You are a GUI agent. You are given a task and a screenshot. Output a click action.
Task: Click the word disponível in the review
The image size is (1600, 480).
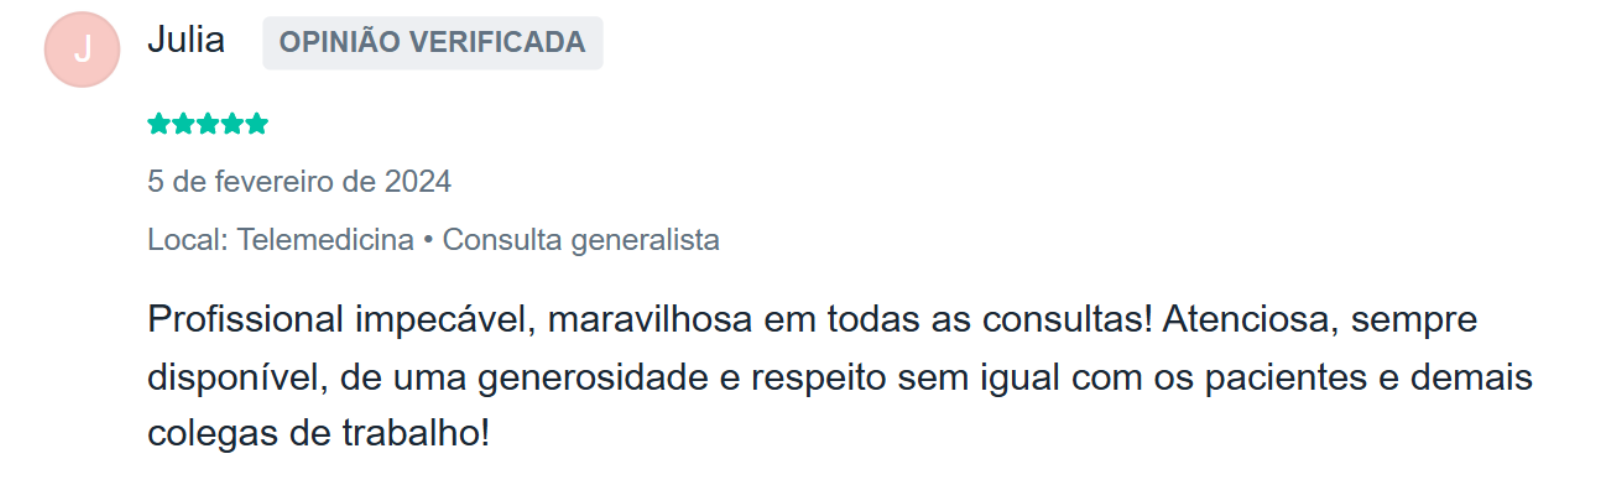click(x=237, y=377)
